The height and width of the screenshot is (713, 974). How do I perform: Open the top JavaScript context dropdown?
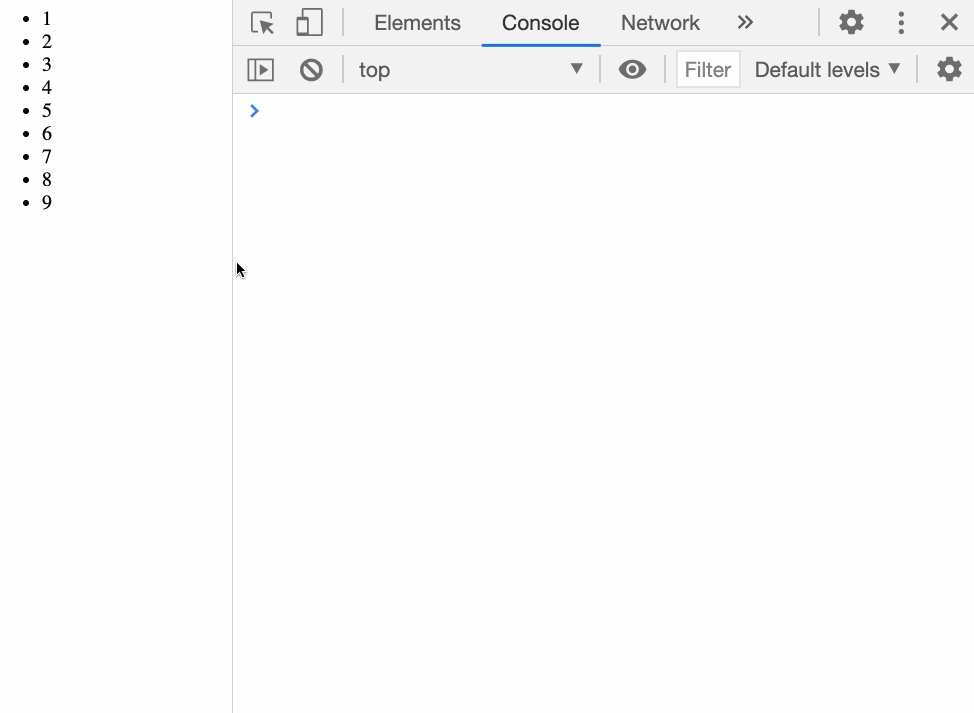471,70
